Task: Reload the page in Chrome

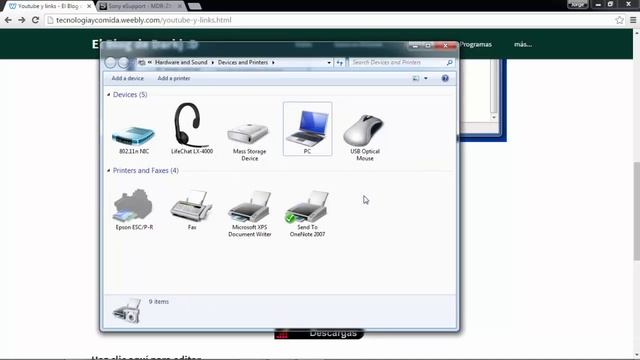Action: (x=36, y=20)
